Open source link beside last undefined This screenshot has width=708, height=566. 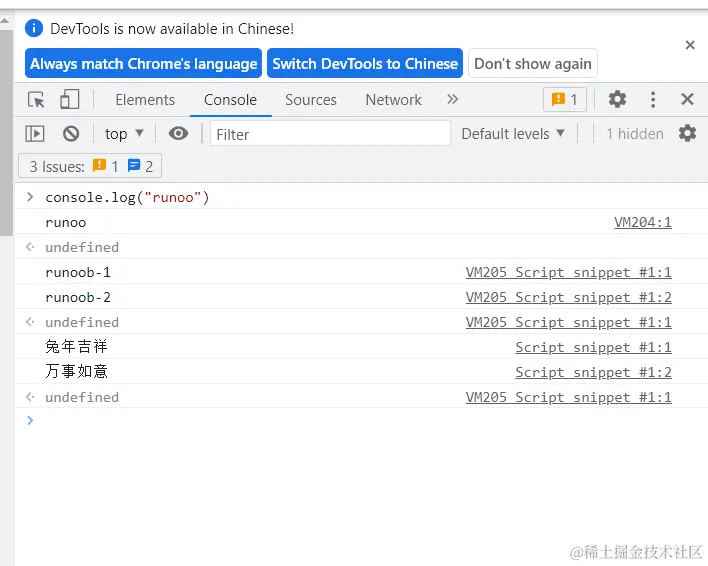(x=568, y=397)
